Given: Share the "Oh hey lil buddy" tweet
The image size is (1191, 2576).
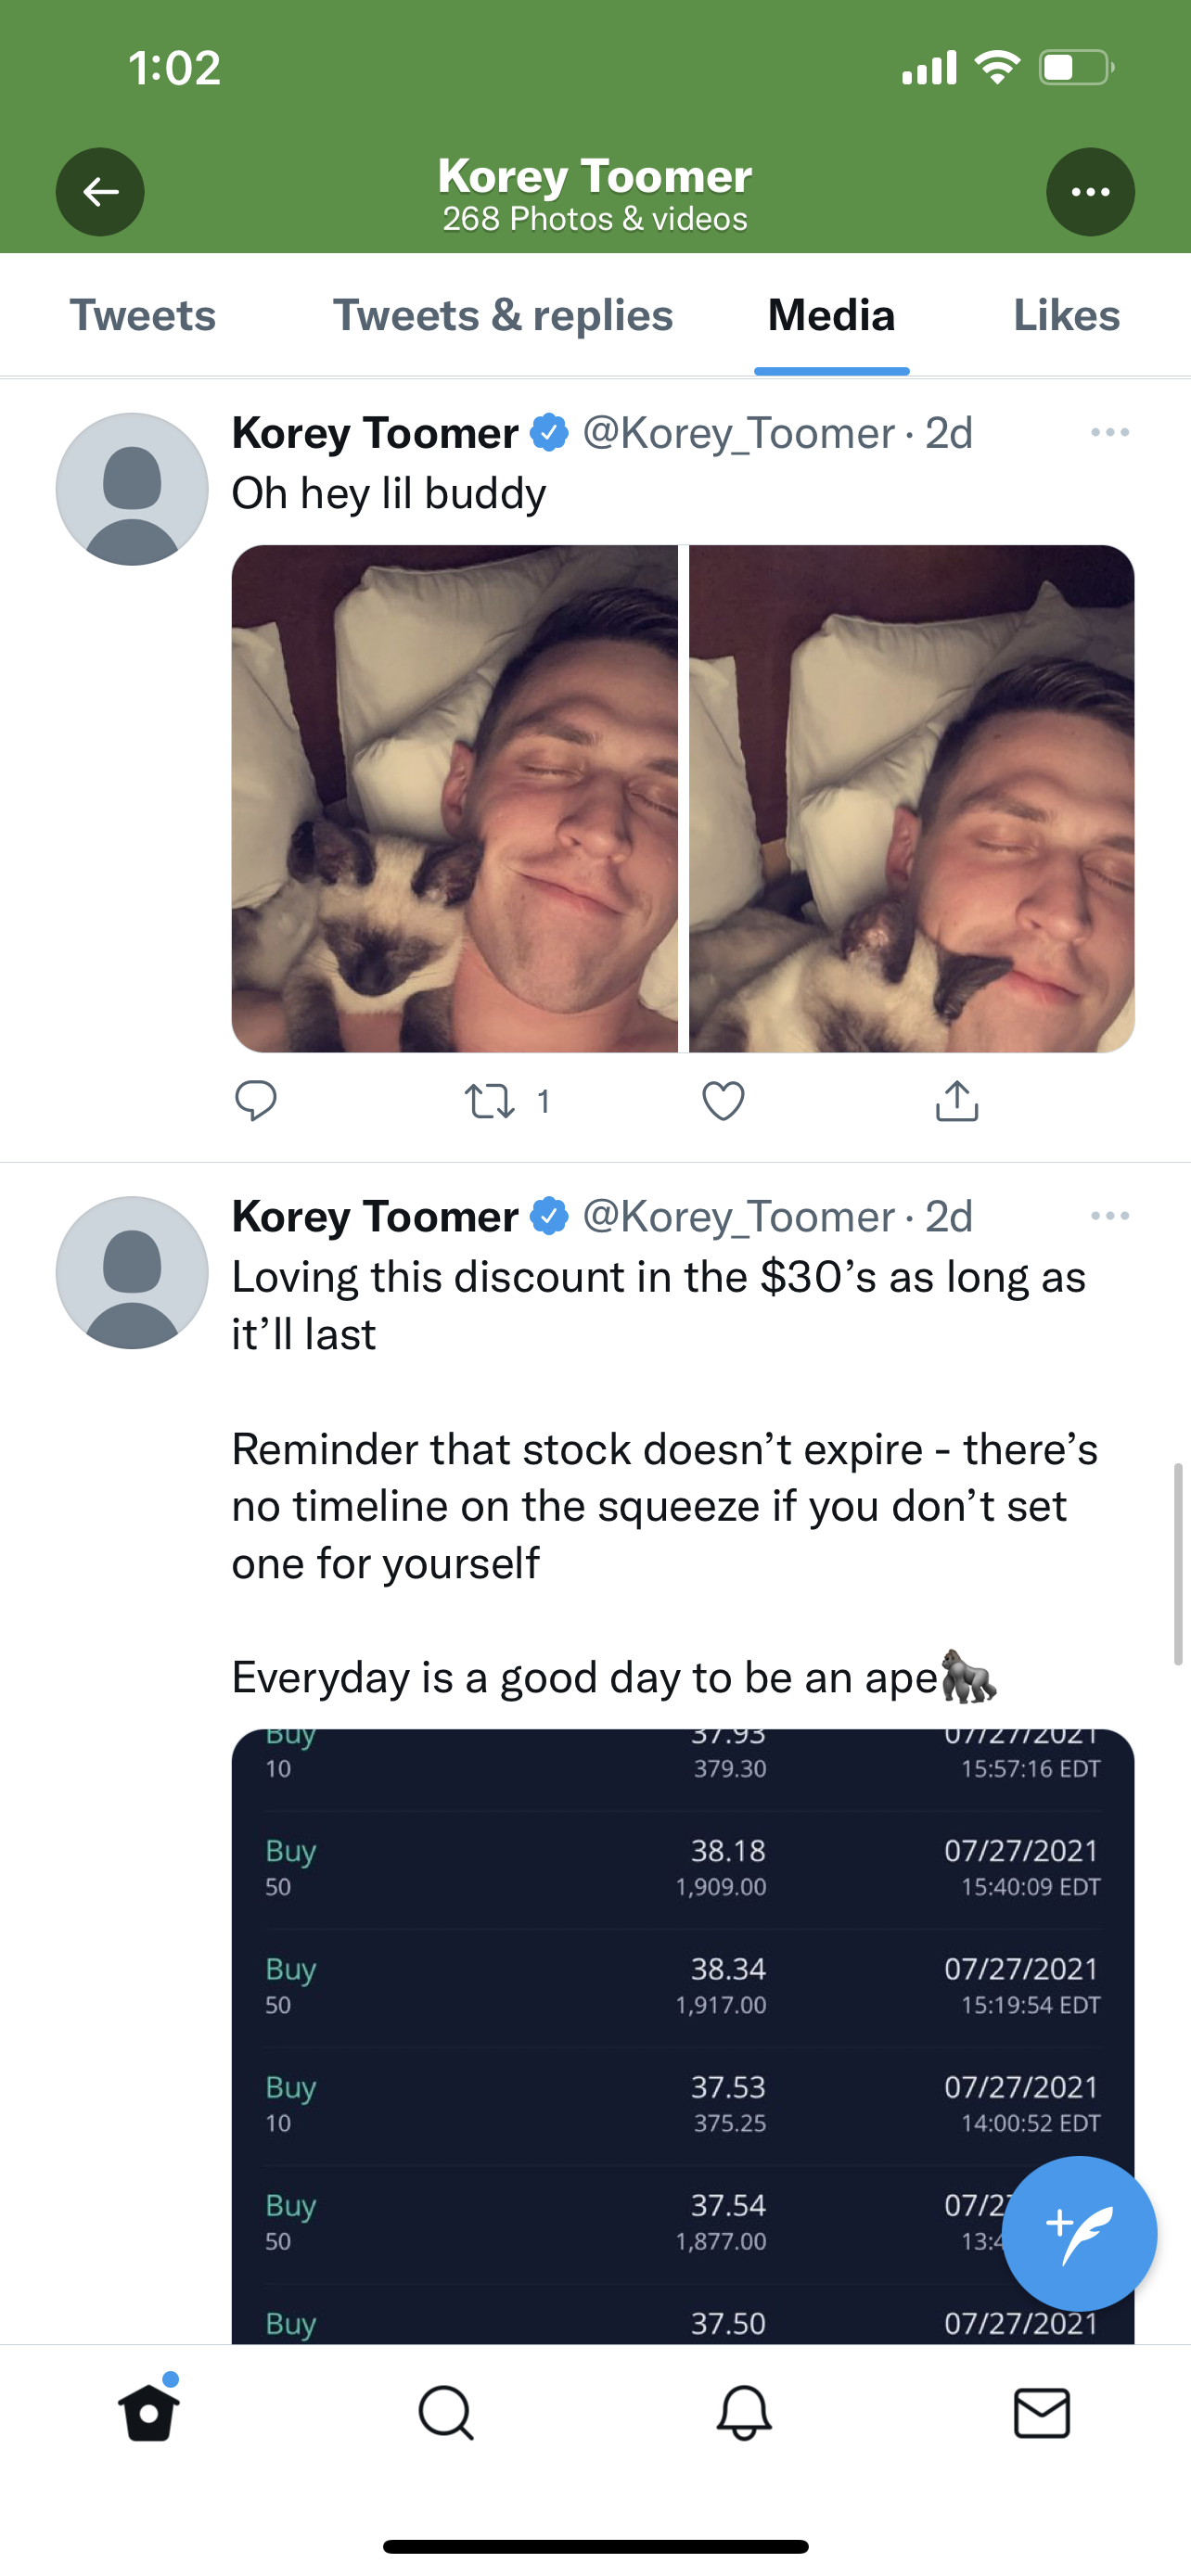Looking at the screenshot, I should tap(956, 1101).
